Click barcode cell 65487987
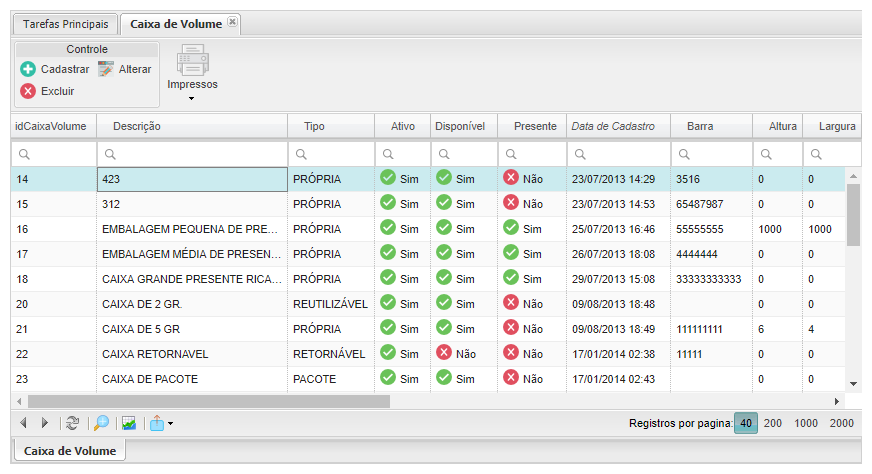 point(712,204)
